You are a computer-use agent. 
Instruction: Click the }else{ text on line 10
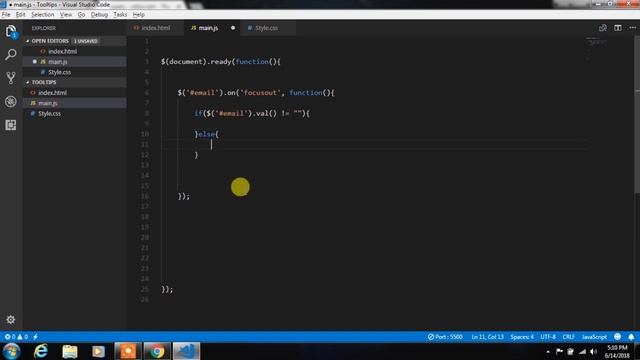207,134
